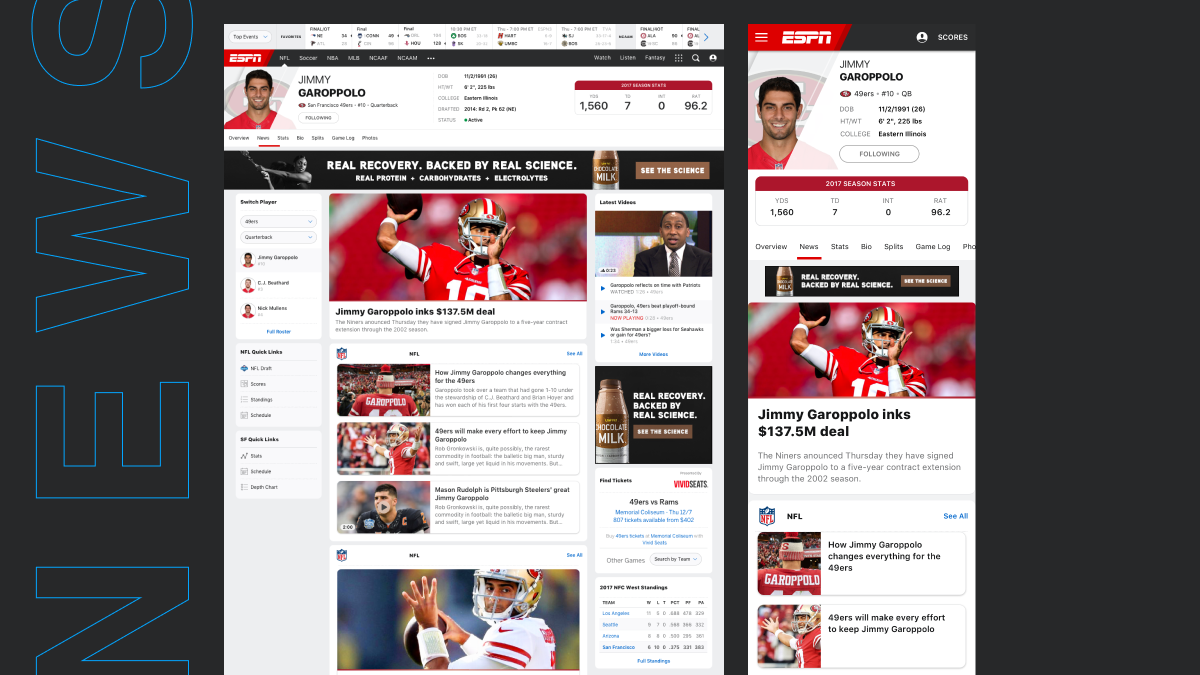Open Full Roster link
This screenshot has width=1200, height=675.
[278, 331]
